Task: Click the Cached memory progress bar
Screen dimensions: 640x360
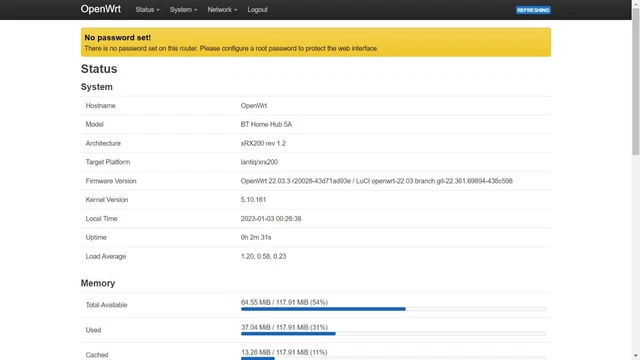Action: click(393, 358)
